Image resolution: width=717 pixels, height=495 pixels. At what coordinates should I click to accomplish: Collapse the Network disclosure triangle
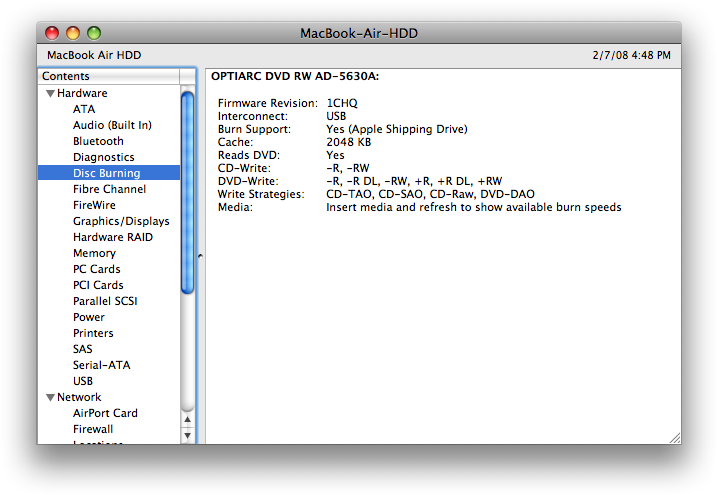point(51,397)
